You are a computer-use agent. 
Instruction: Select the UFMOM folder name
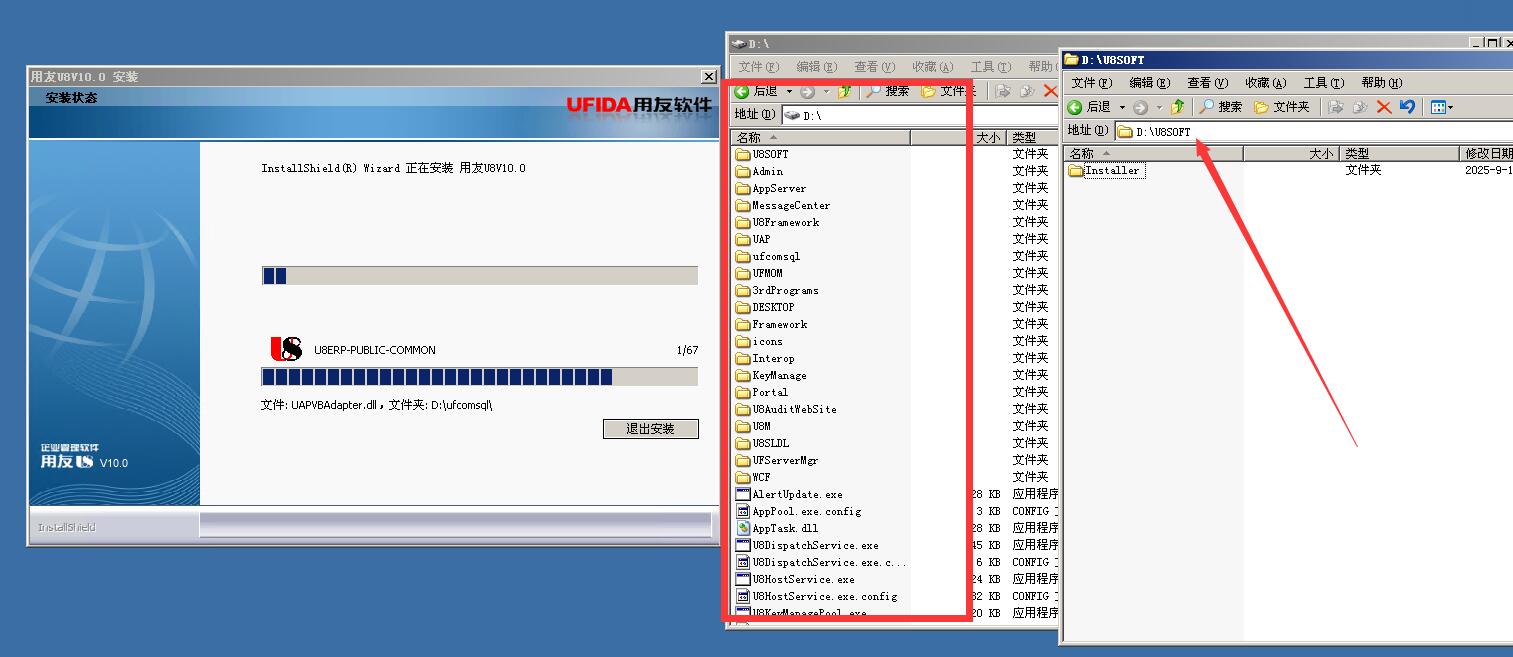(768, 274)
